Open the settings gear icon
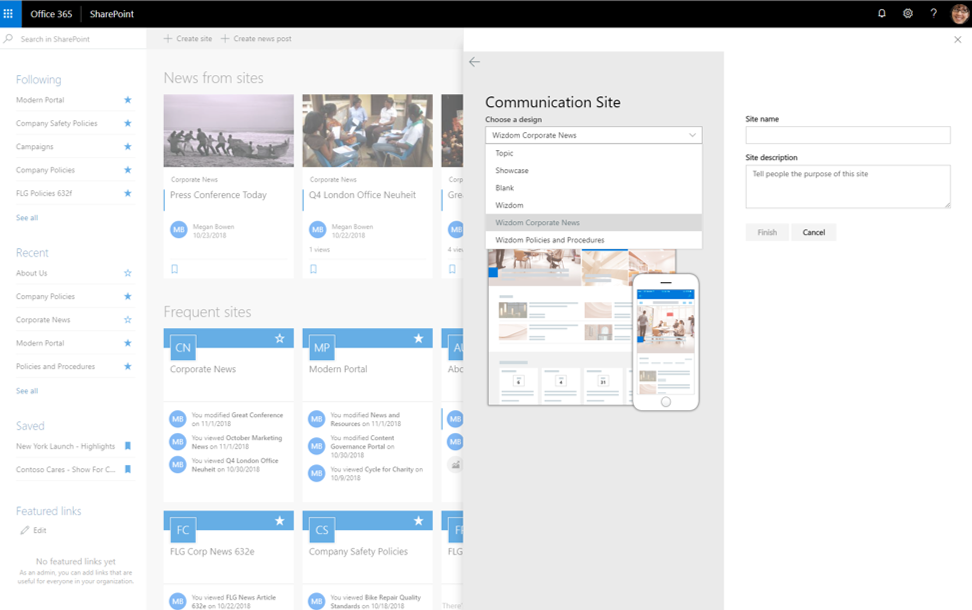Image resolution: width=972 pixels, height=610 pixels. [x=908, y=13]
